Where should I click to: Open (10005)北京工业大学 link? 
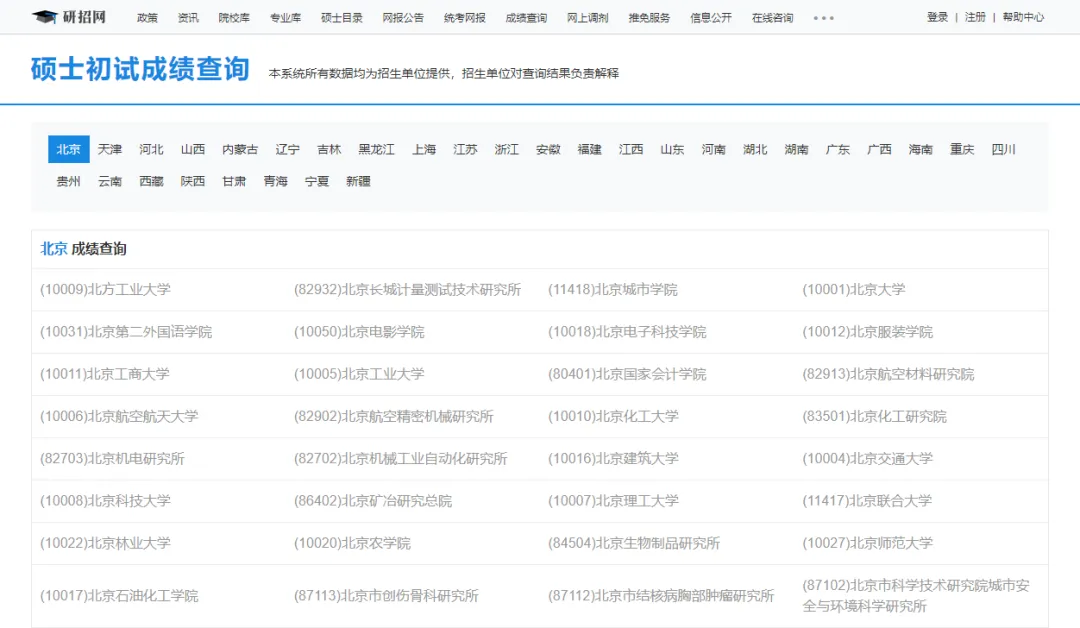(360, 374)
